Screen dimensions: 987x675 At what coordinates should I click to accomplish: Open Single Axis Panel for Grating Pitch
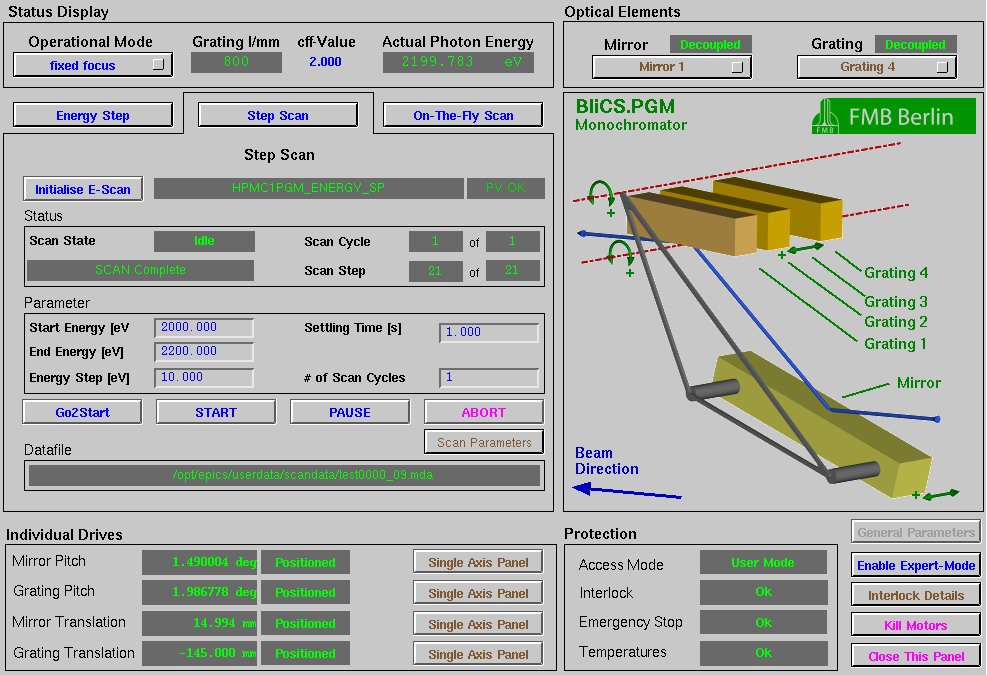(x=478, y=593)
